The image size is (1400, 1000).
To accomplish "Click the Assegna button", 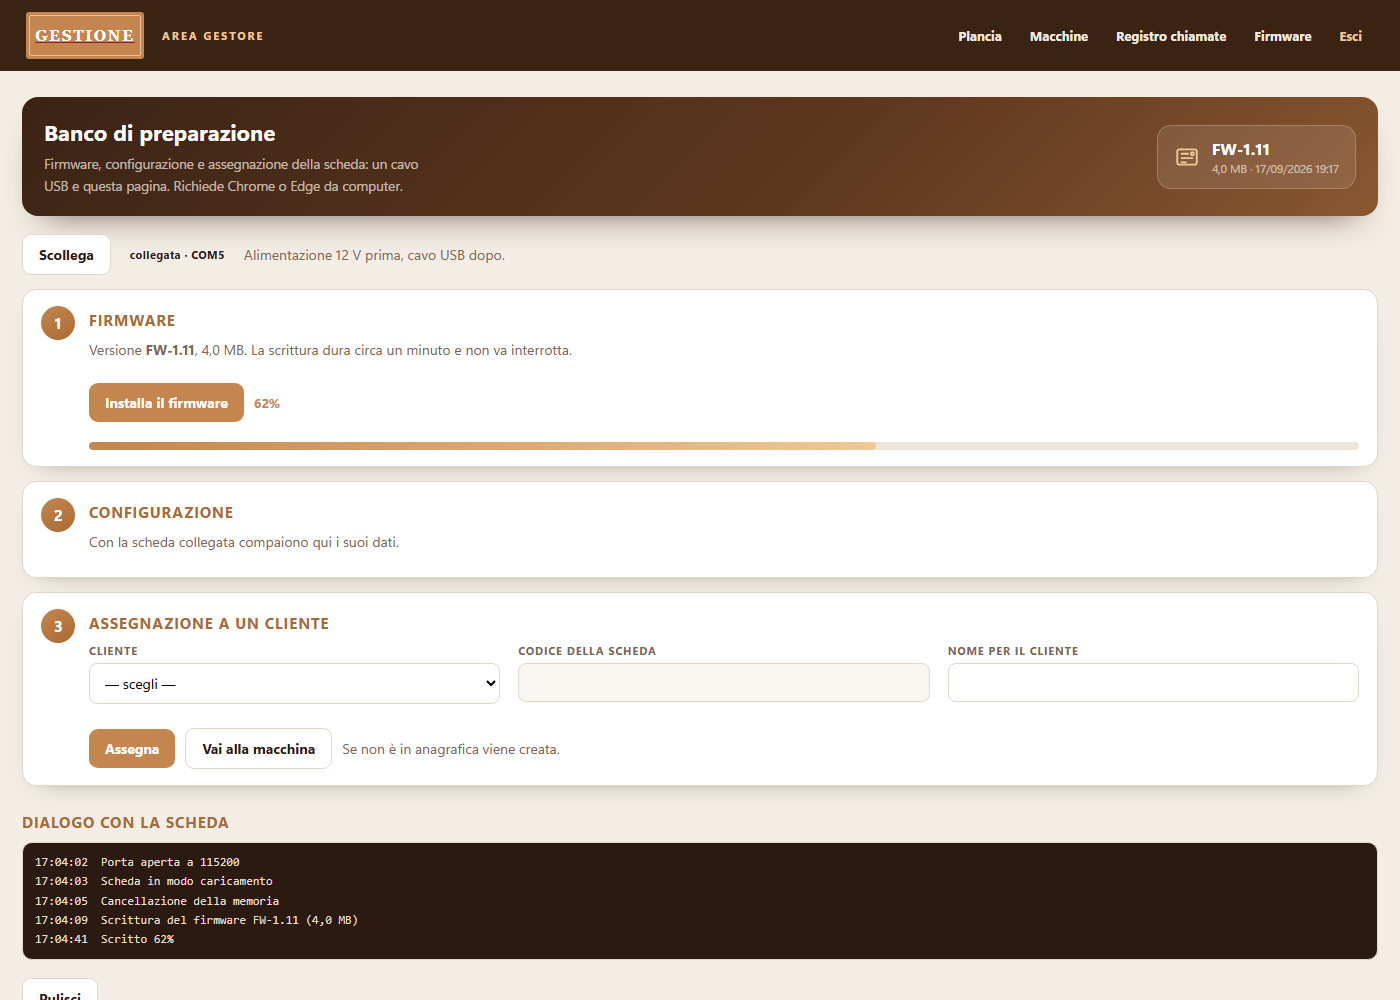I will (x=132, y=749).
